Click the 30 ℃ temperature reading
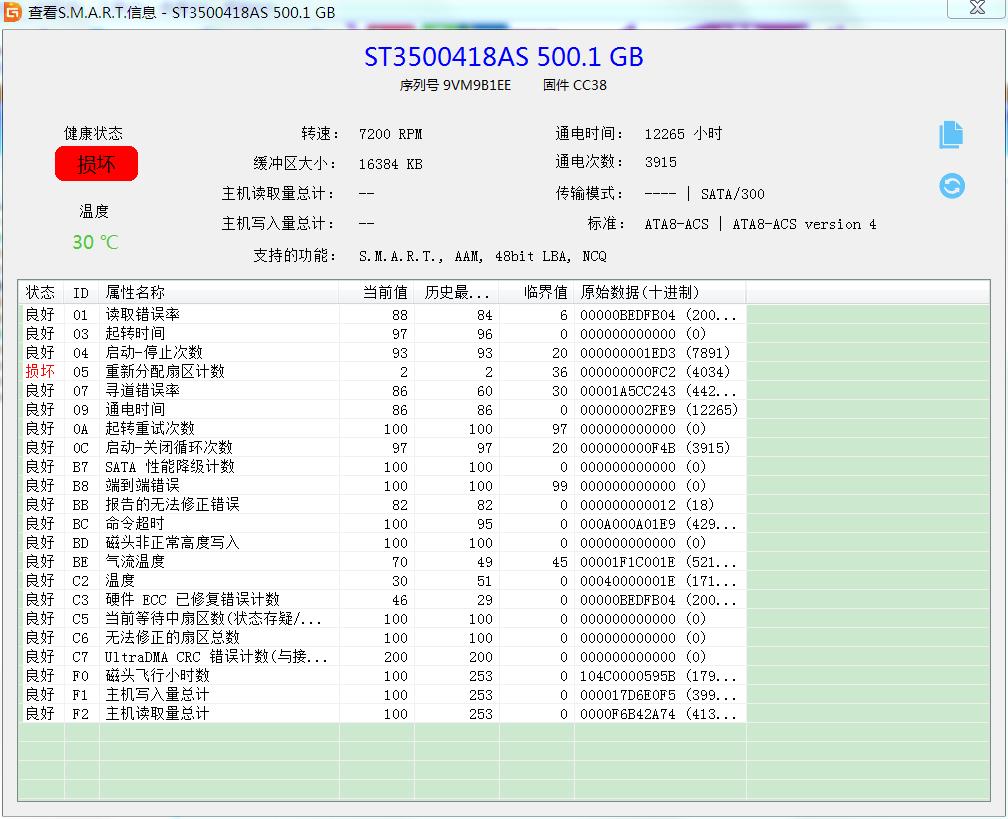The width and height of the screenshot is (1008, 819). (x=95, y=242)
